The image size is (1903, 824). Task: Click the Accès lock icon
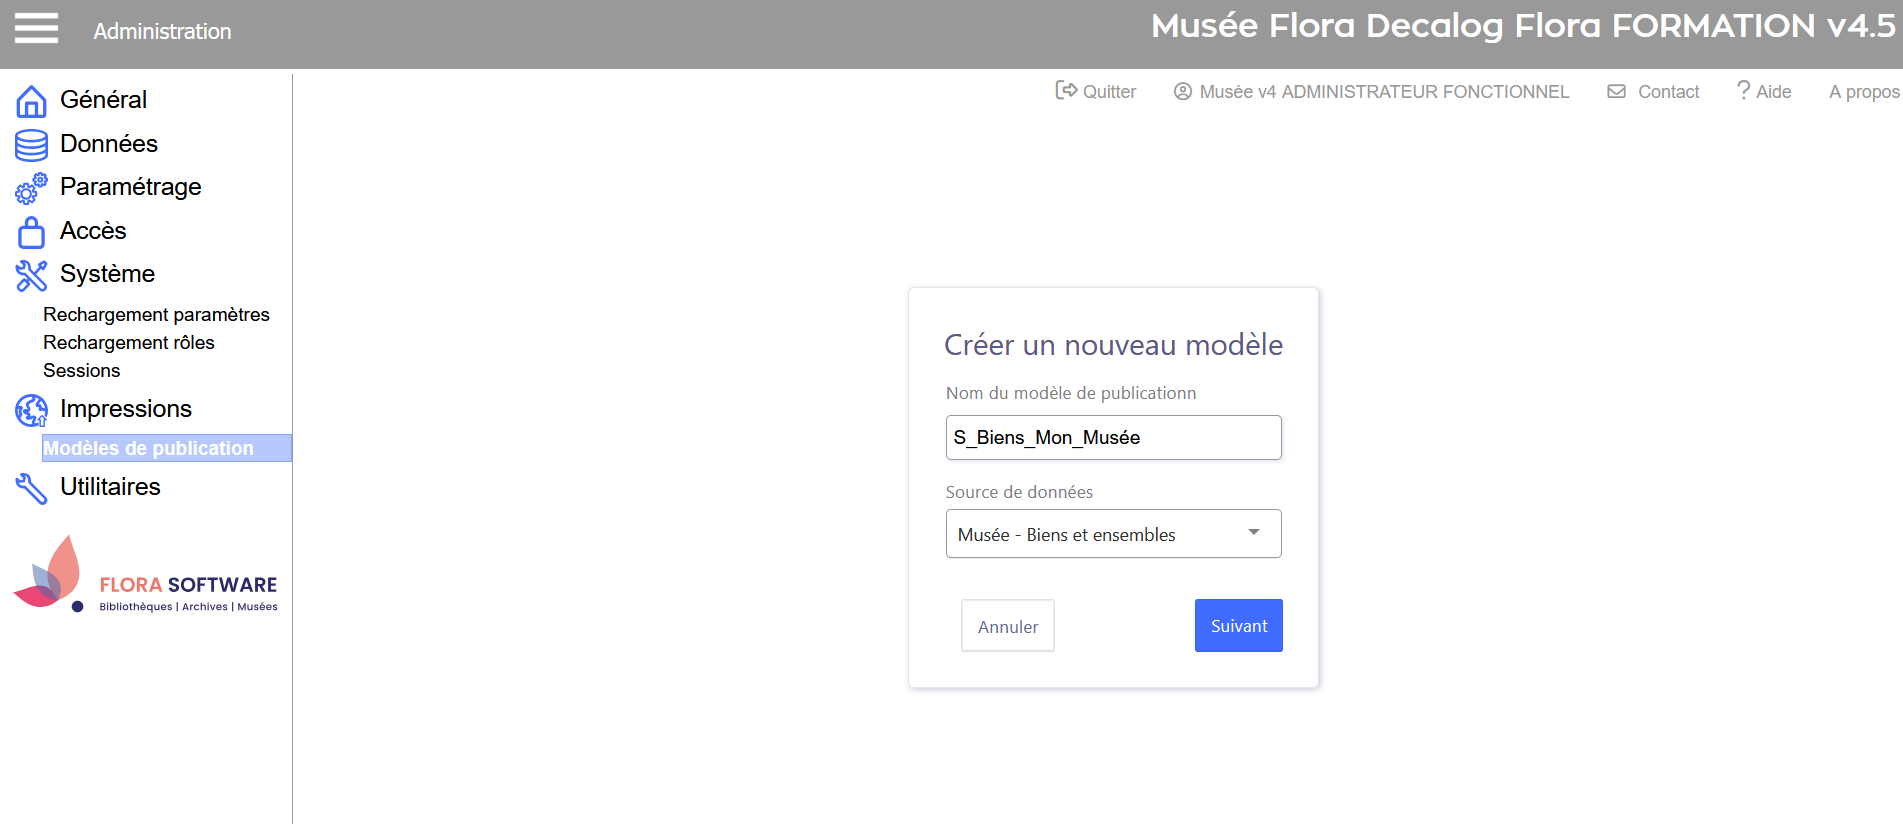31,232
